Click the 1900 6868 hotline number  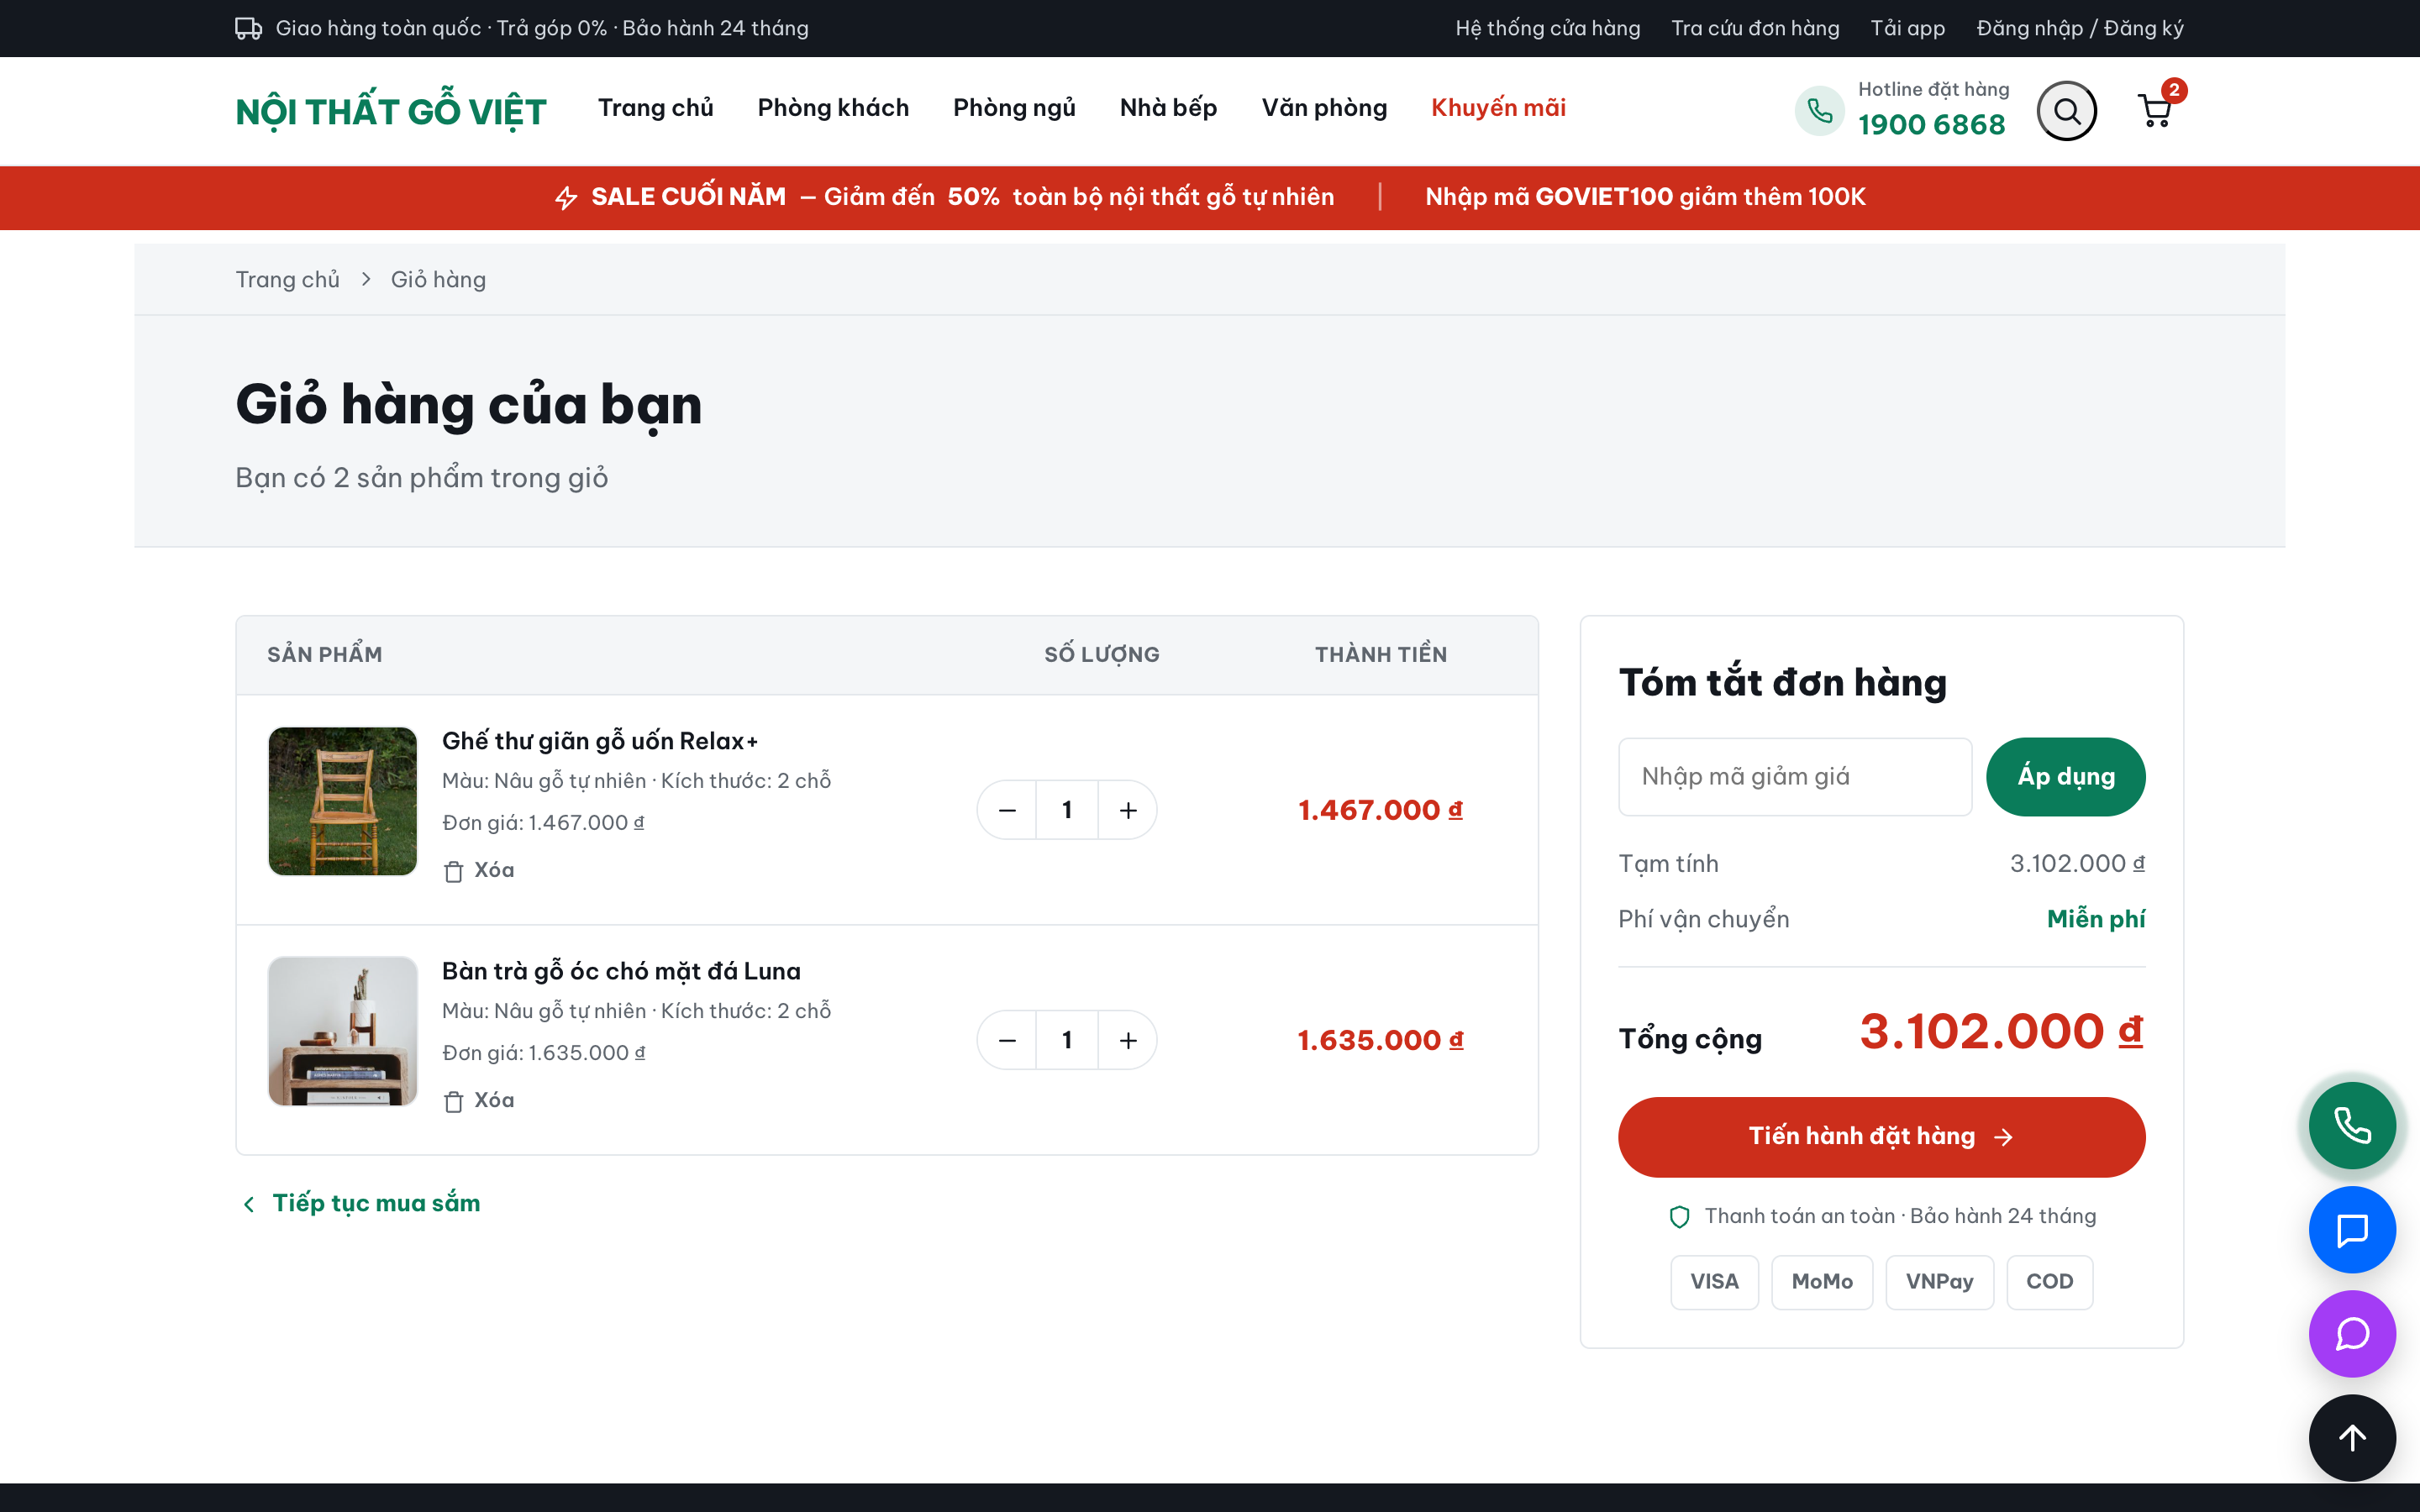1931,125
